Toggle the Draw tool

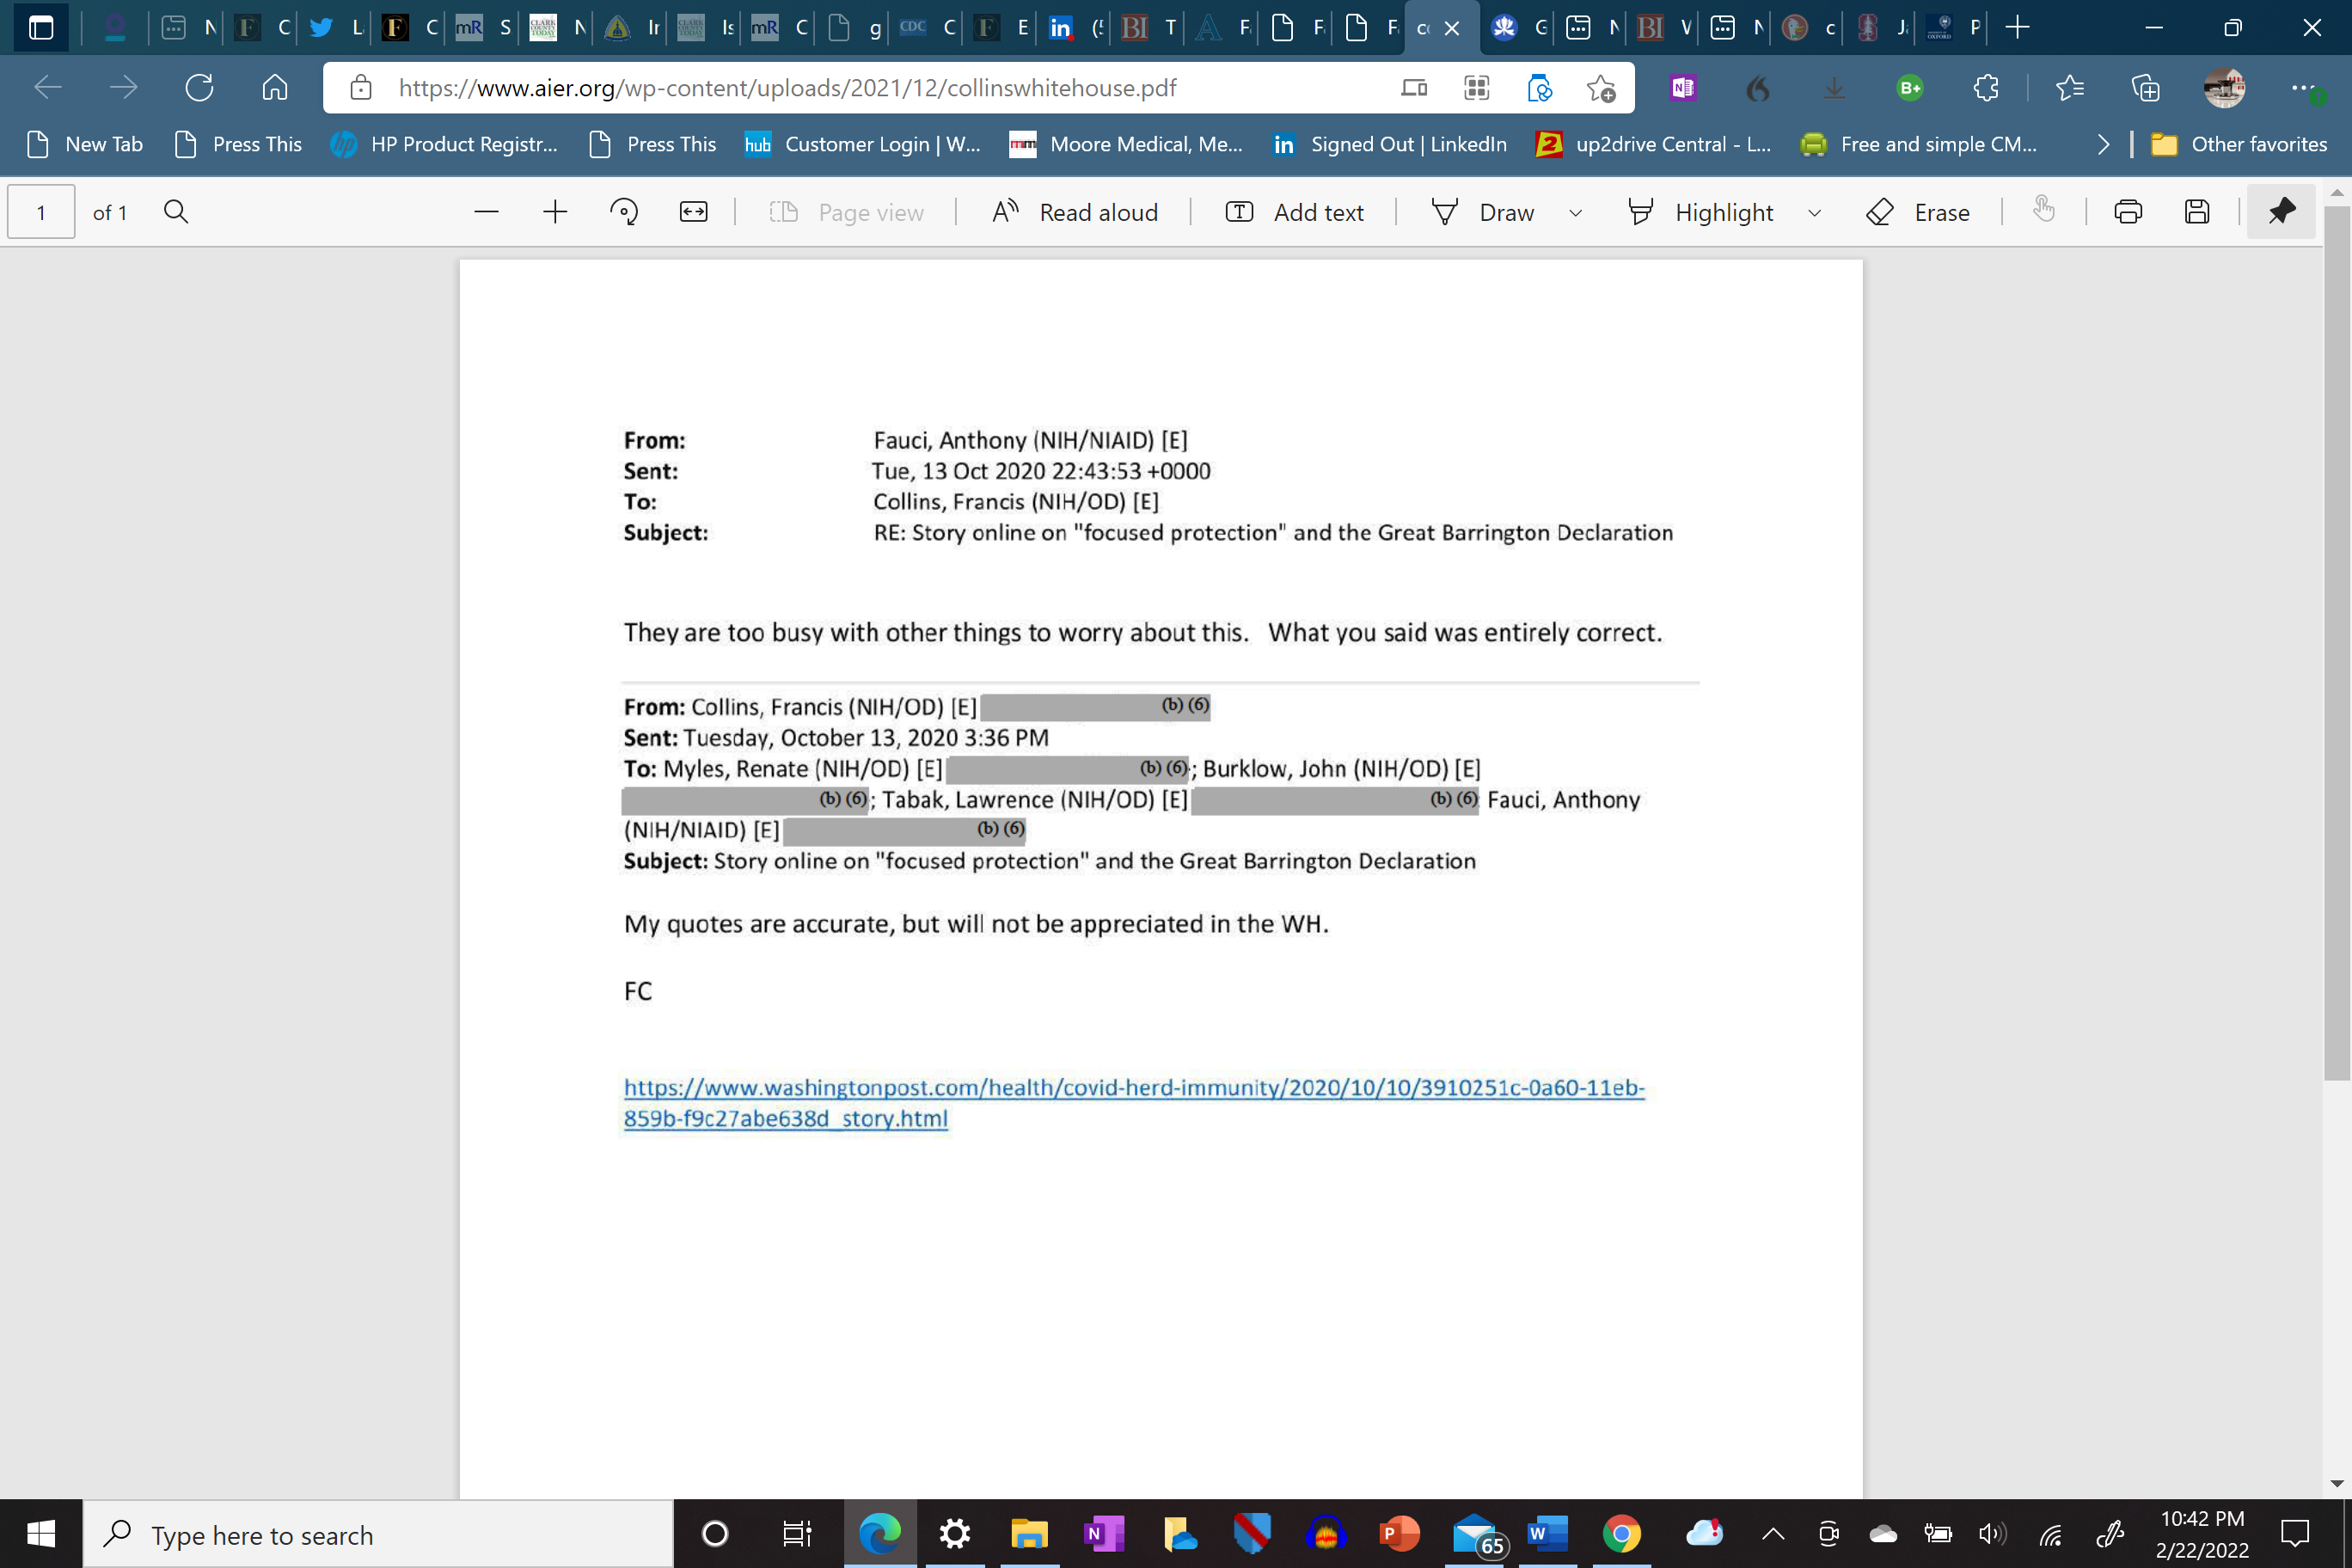pos(1482,212)
